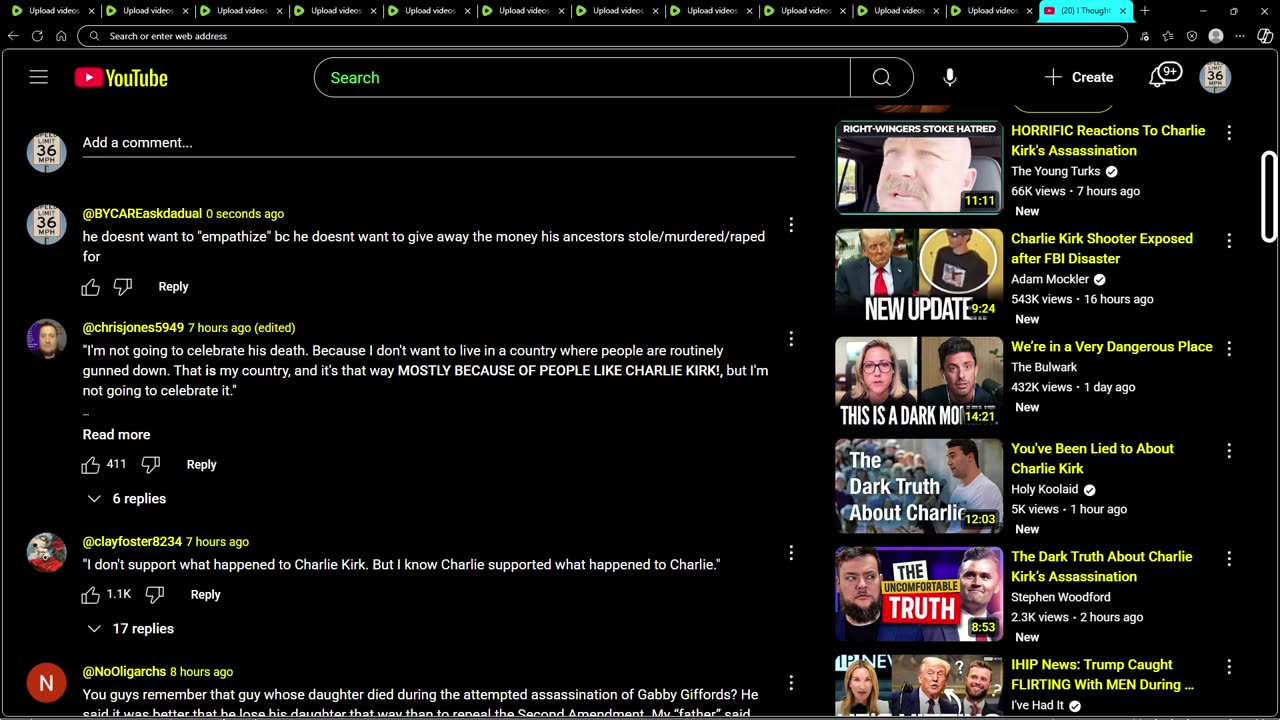Expand comment with Read more
1280x720 pixels.
point(116,435)
